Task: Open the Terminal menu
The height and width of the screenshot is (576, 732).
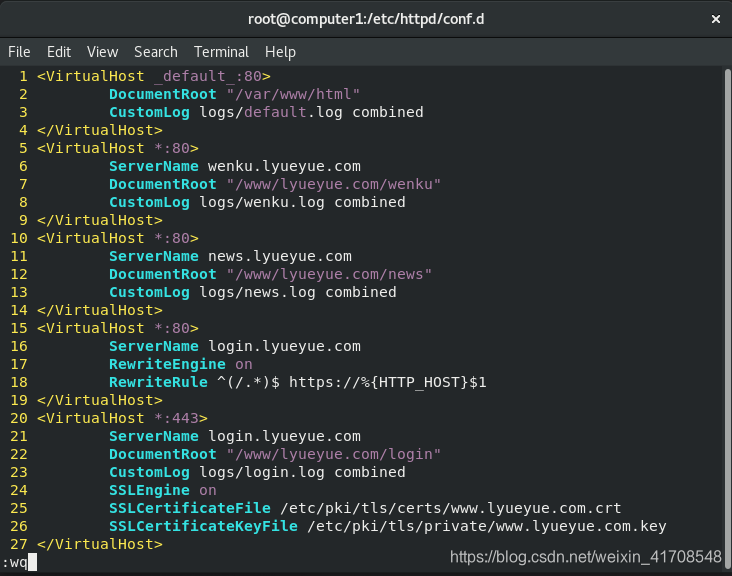Action: [221, 52]
